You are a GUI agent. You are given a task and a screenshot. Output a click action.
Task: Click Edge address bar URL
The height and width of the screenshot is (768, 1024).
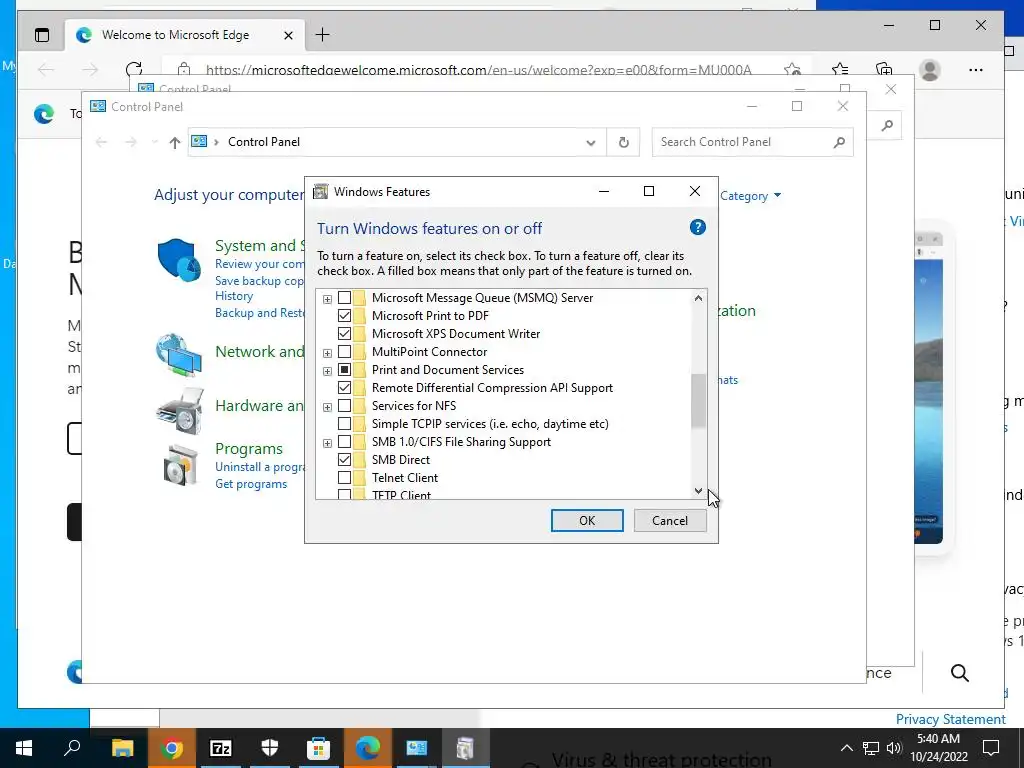[x=479, y=70]
